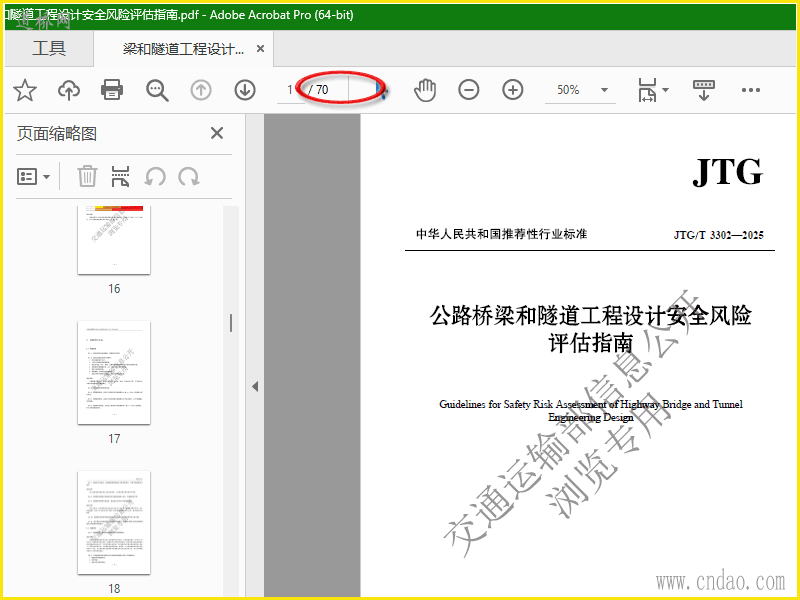Viewport: 800px width, 600px height.
Task: Click the fit page width icon
Action: point(647,90)
